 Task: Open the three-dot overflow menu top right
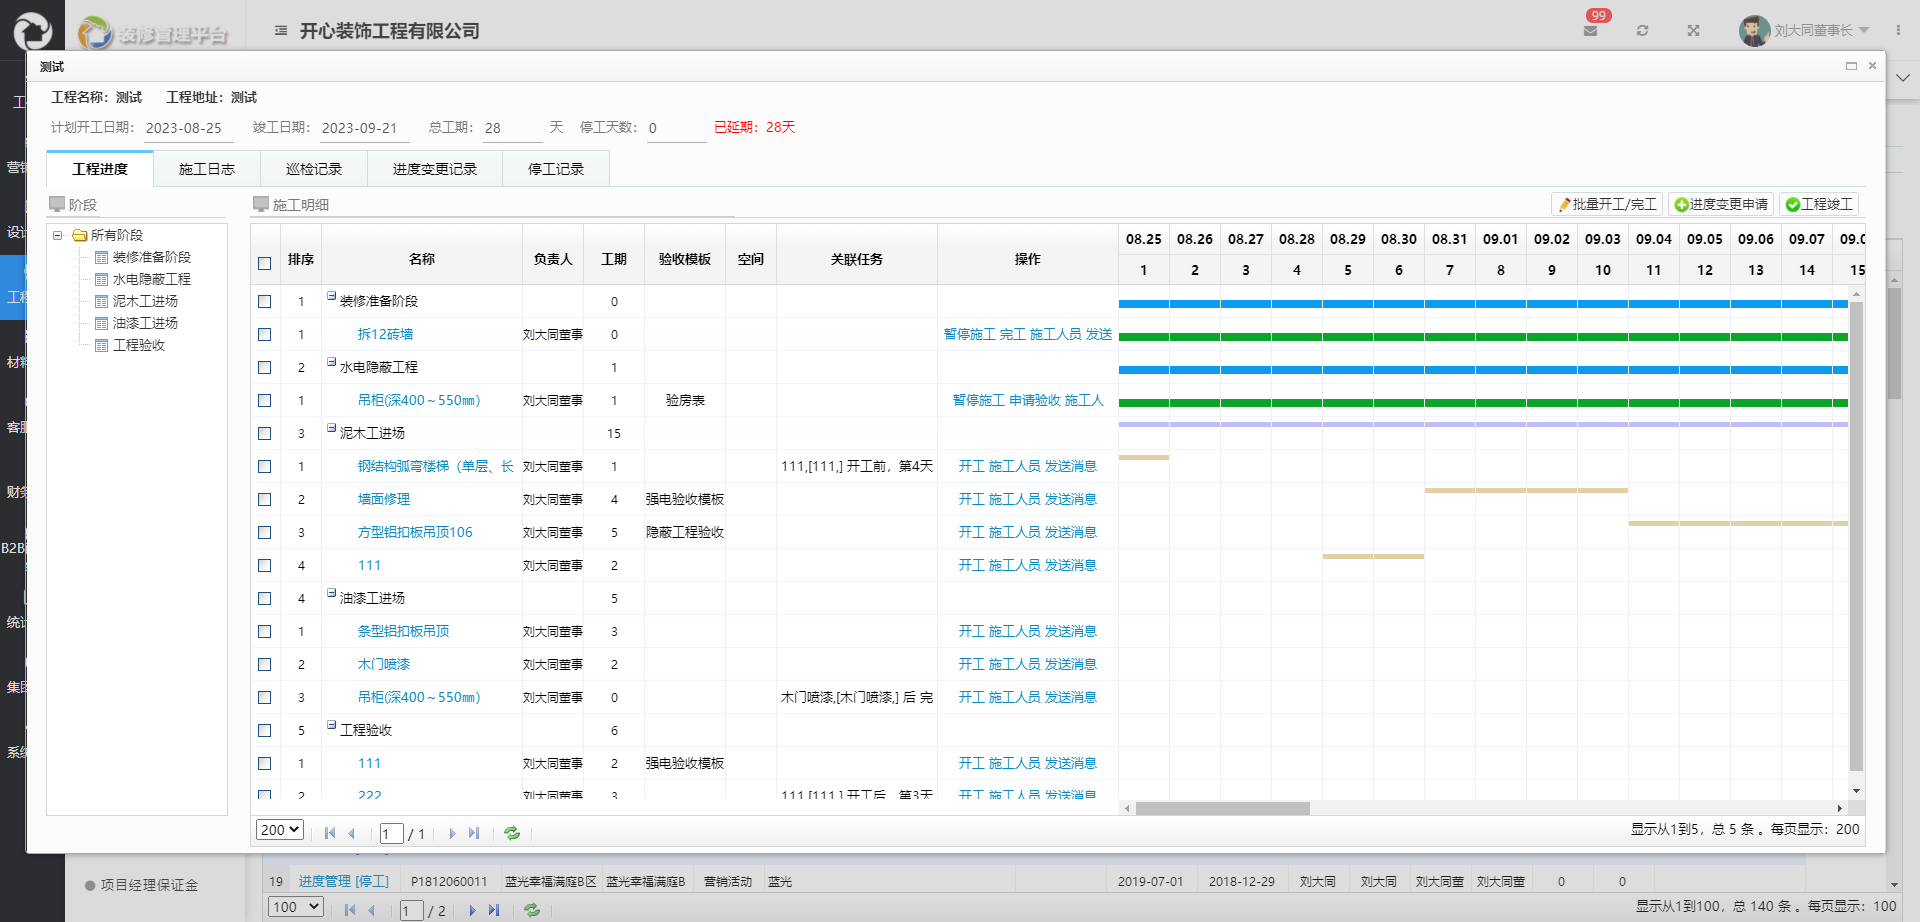[x=1900, y=30]
